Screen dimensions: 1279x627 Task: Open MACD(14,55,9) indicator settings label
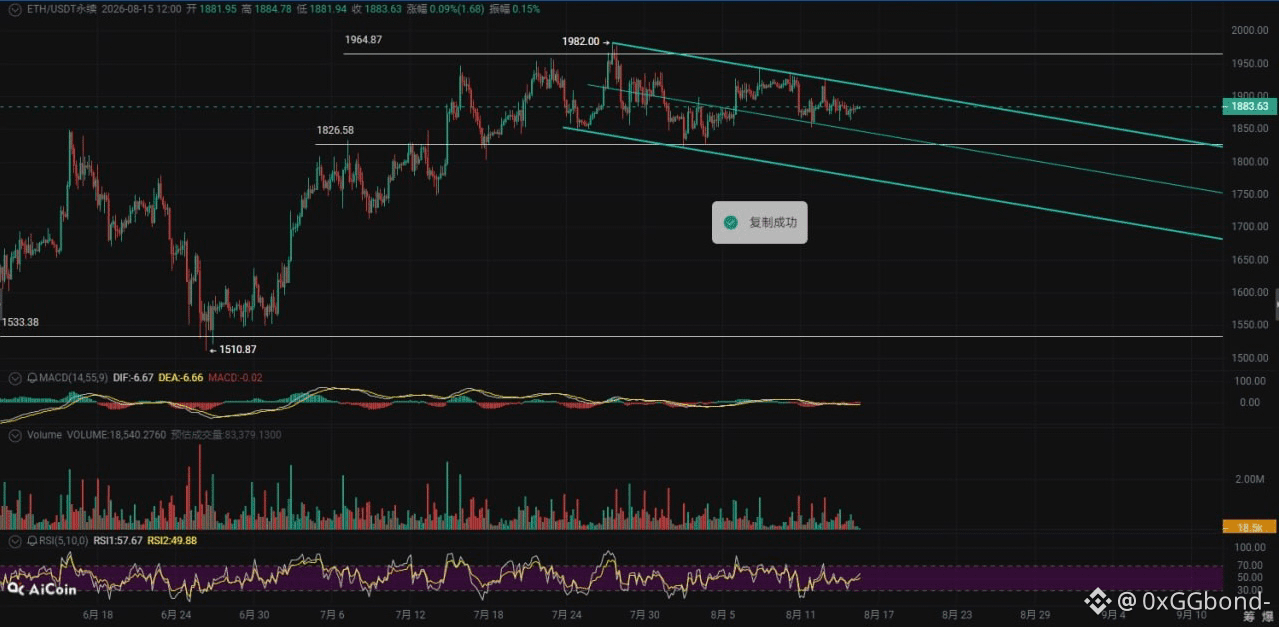74,379
